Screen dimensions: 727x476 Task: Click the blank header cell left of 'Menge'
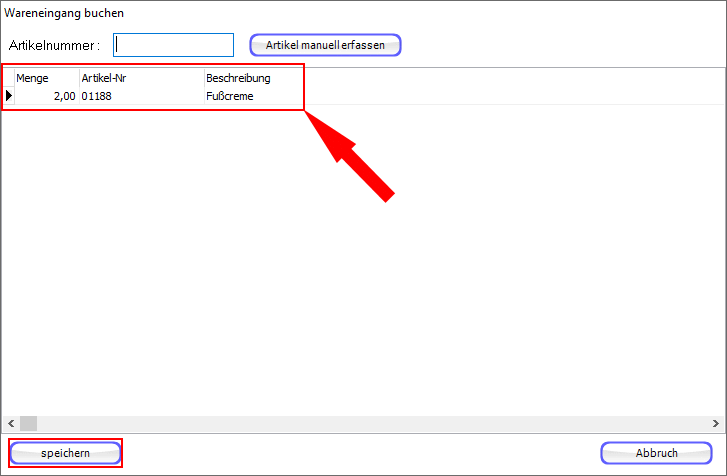(x=9, y=78)
